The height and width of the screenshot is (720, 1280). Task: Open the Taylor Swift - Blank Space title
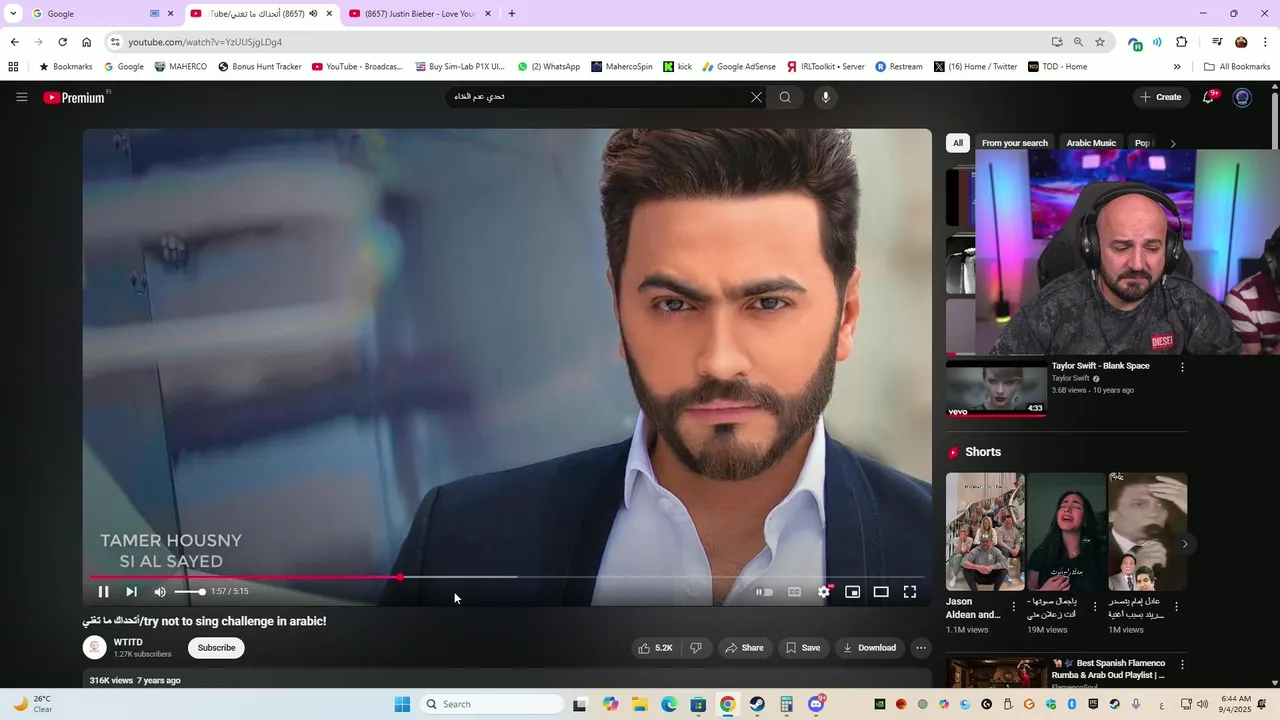point(1100,366)
